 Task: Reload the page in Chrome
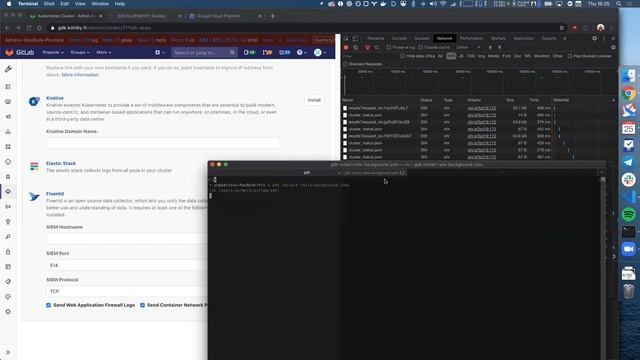[x=29, y=28]
